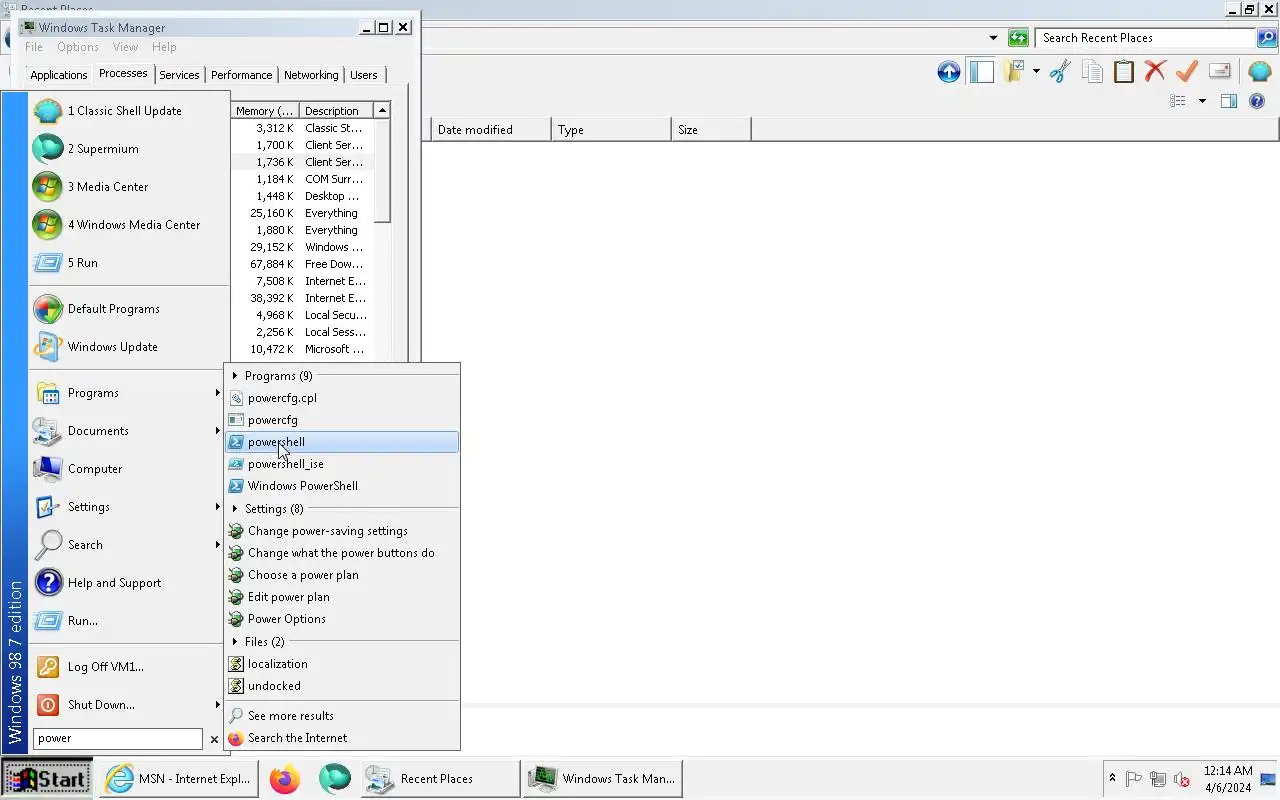
Task: Clear the Start menu search with the X
Action: click(214, 739)
